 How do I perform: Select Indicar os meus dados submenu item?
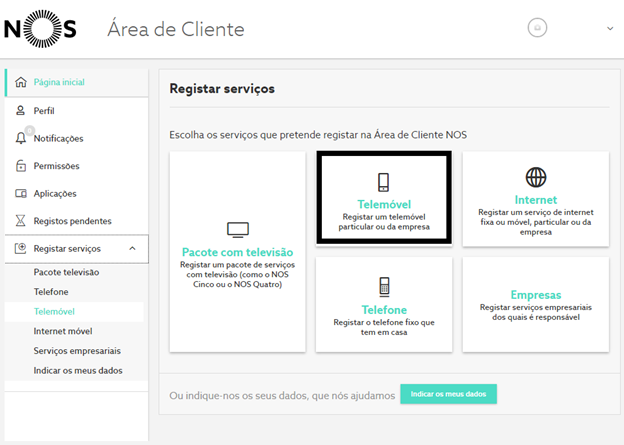(78, 371)
